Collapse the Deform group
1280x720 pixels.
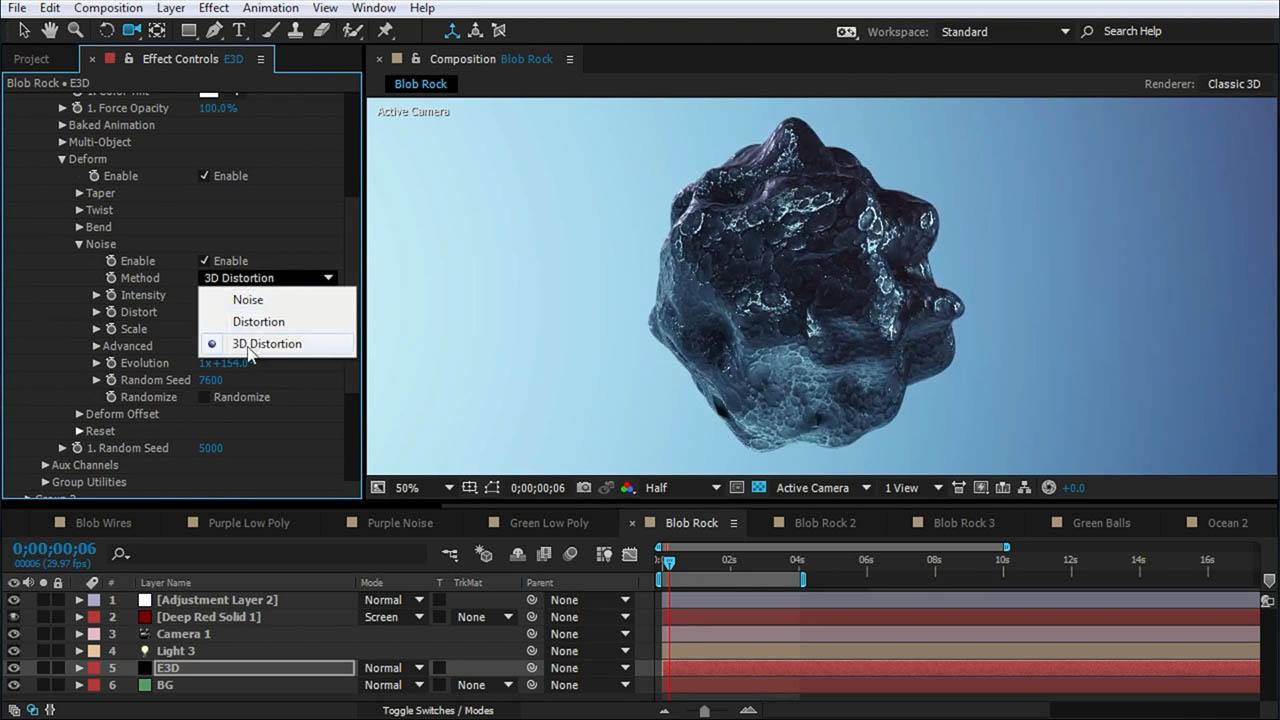(63, 159)
